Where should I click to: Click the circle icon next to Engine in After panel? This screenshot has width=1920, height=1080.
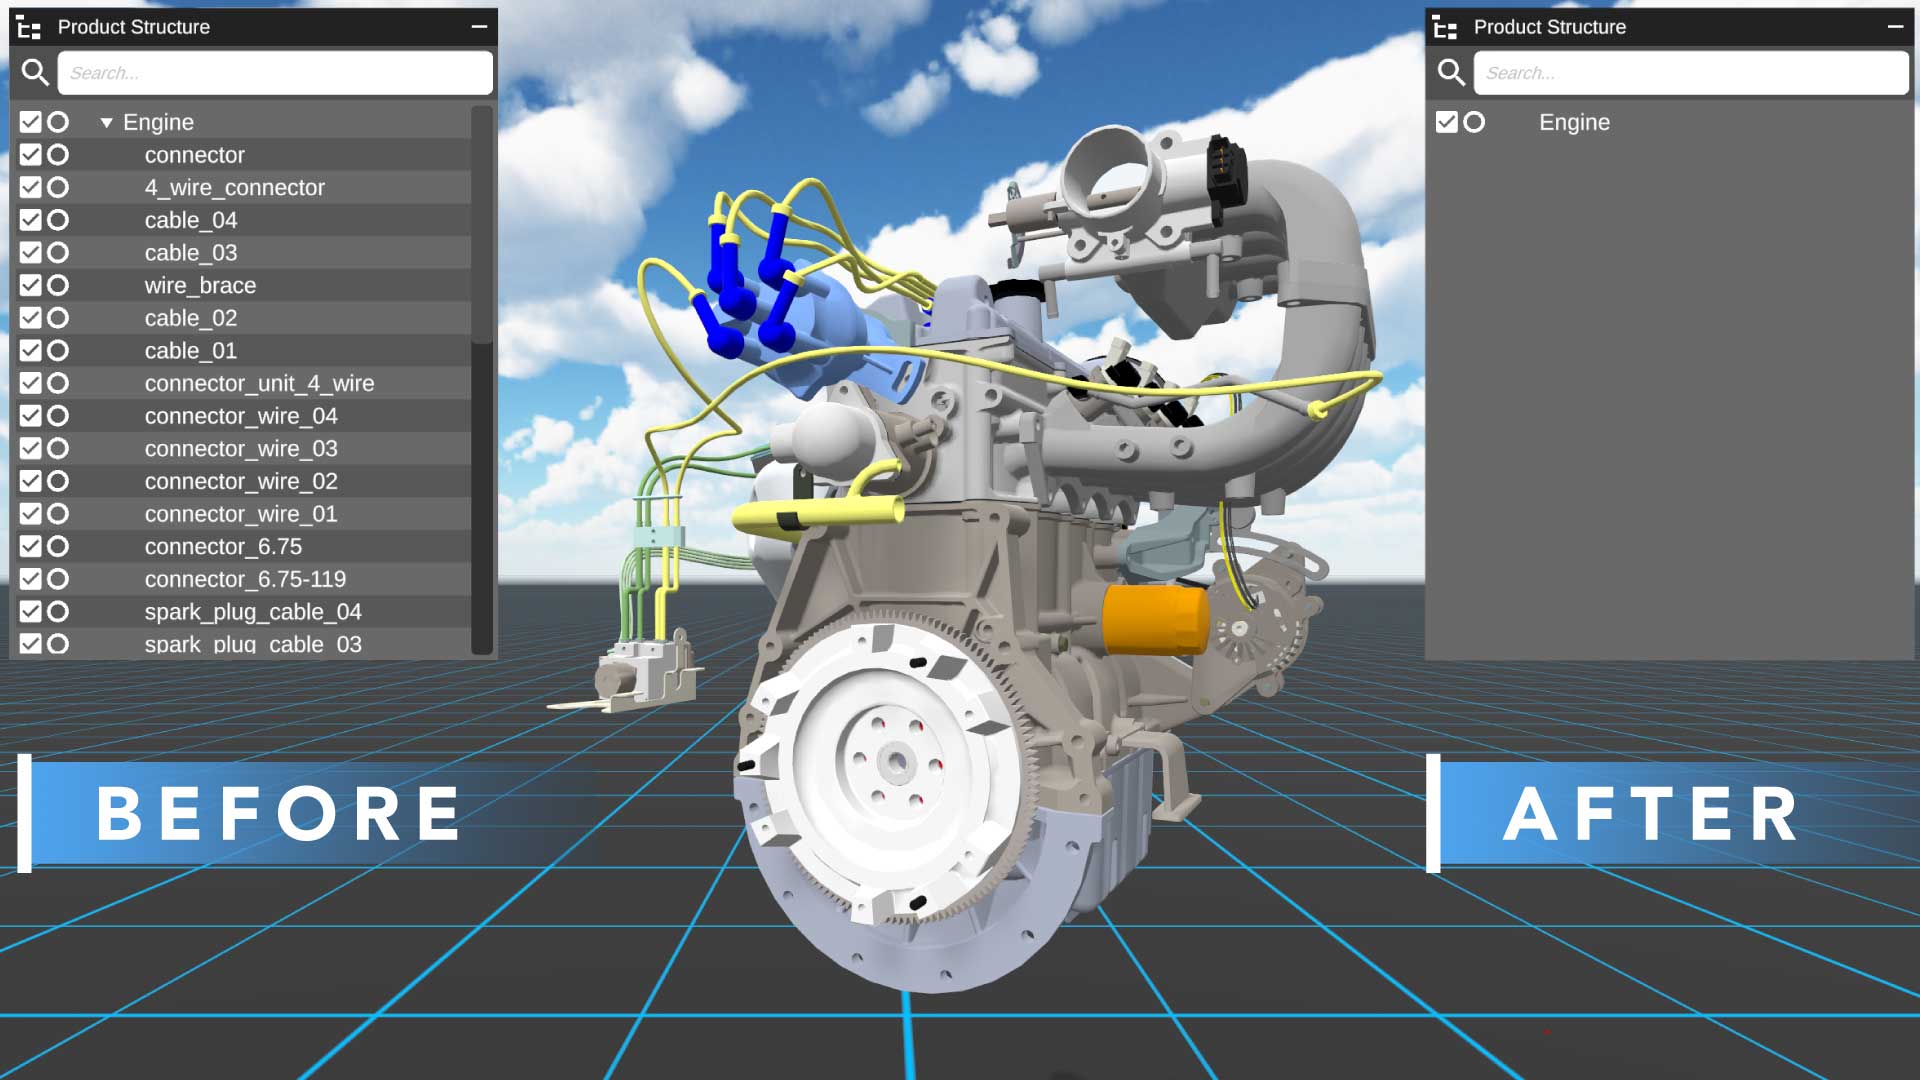click(1475, 122)
